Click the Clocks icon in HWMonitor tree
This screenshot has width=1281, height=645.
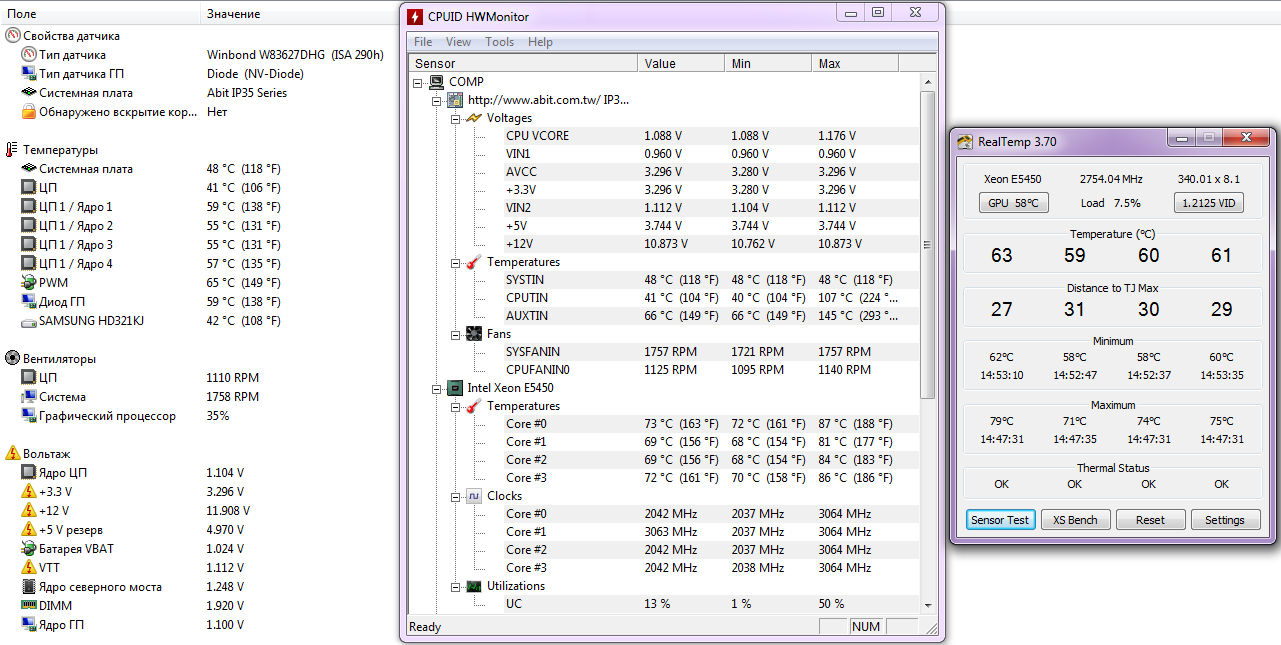point(473,496)
